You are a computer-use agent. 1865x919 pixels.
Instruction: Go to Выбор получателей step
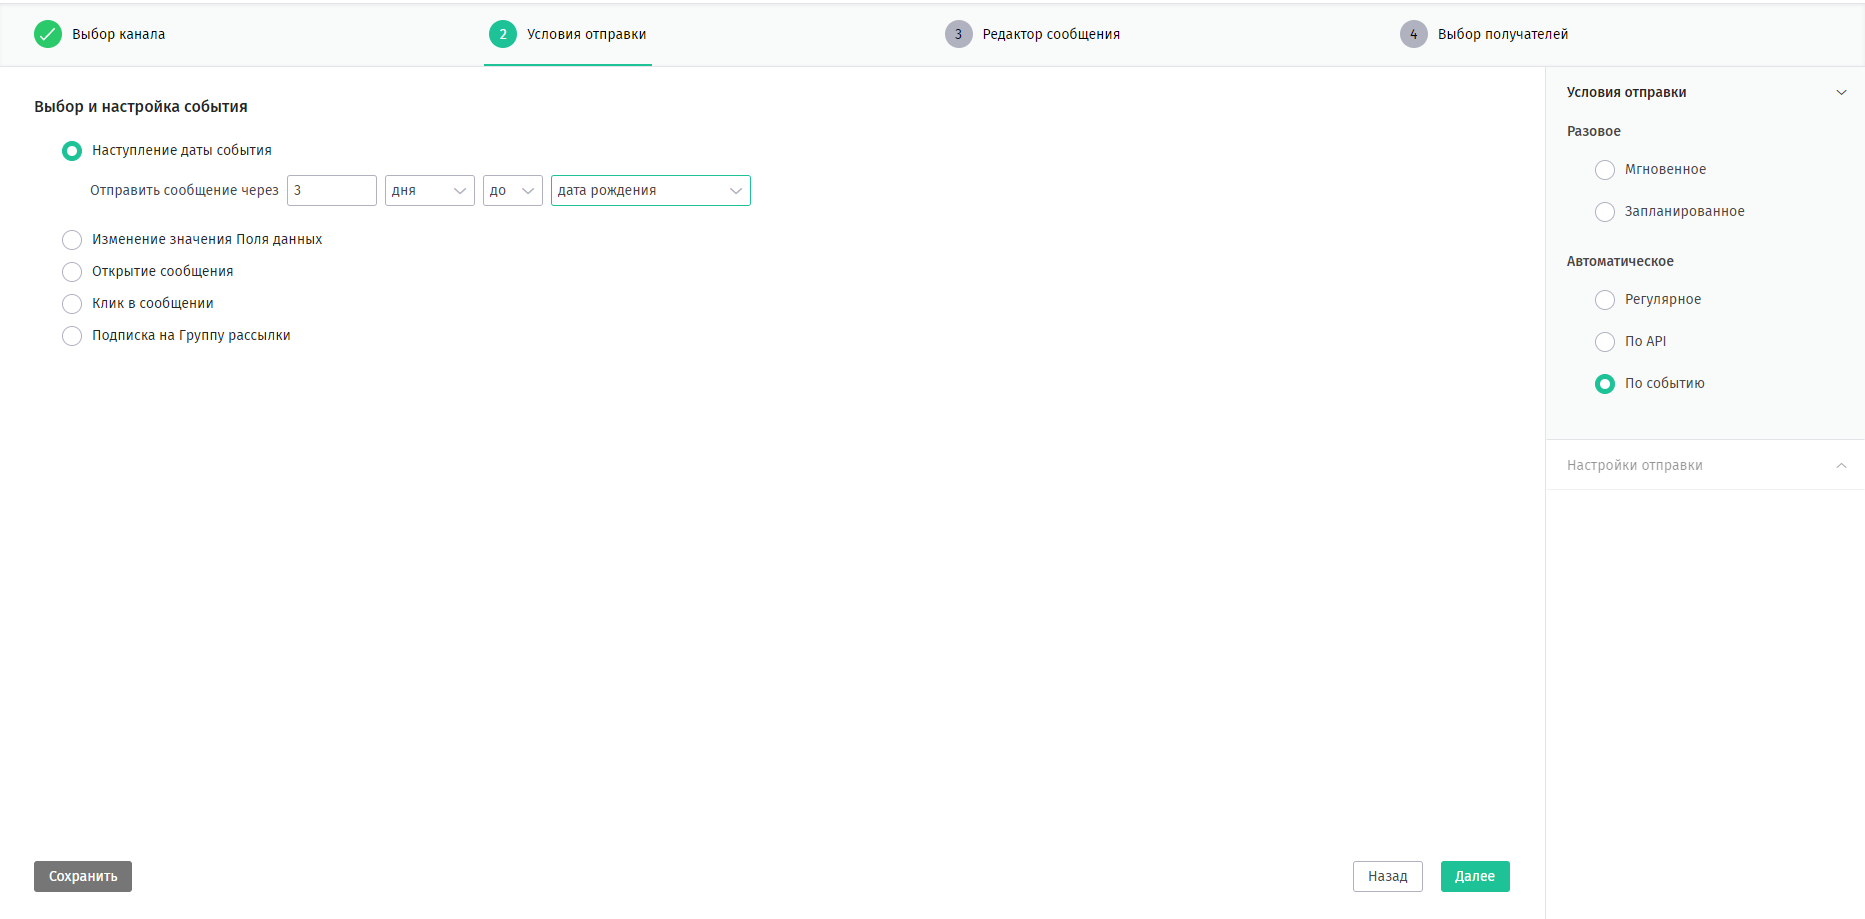click(x=1503, y=34)
